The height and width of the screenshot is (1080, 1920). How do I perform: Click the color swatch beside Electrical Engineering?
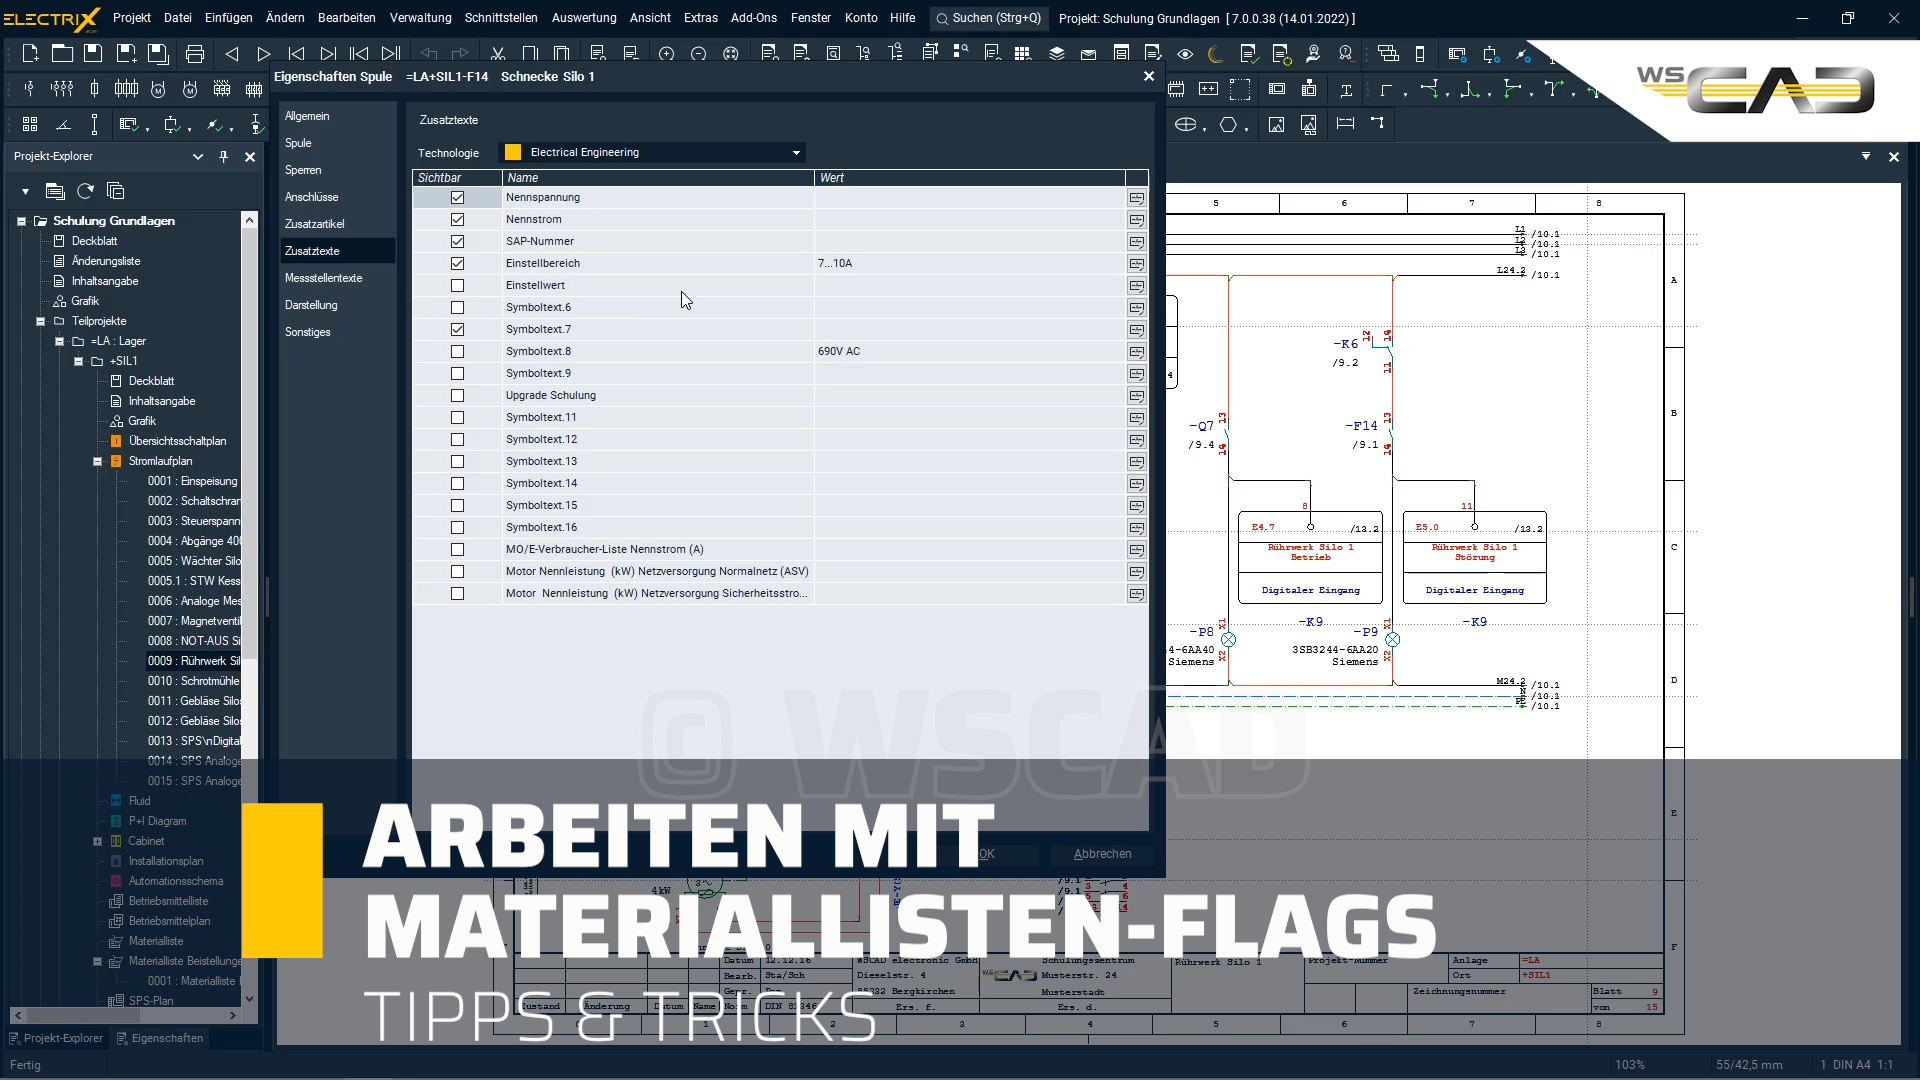coord(512,151)
